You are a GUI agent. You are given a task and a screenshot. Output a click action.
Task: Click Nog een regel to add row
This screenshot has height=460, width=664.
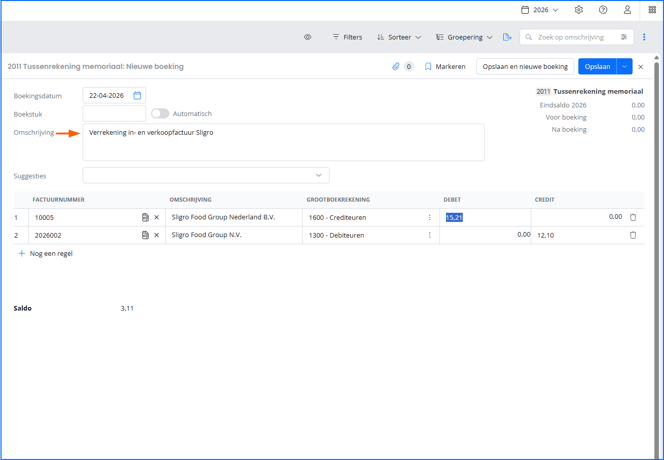click(x=45, y=253)
